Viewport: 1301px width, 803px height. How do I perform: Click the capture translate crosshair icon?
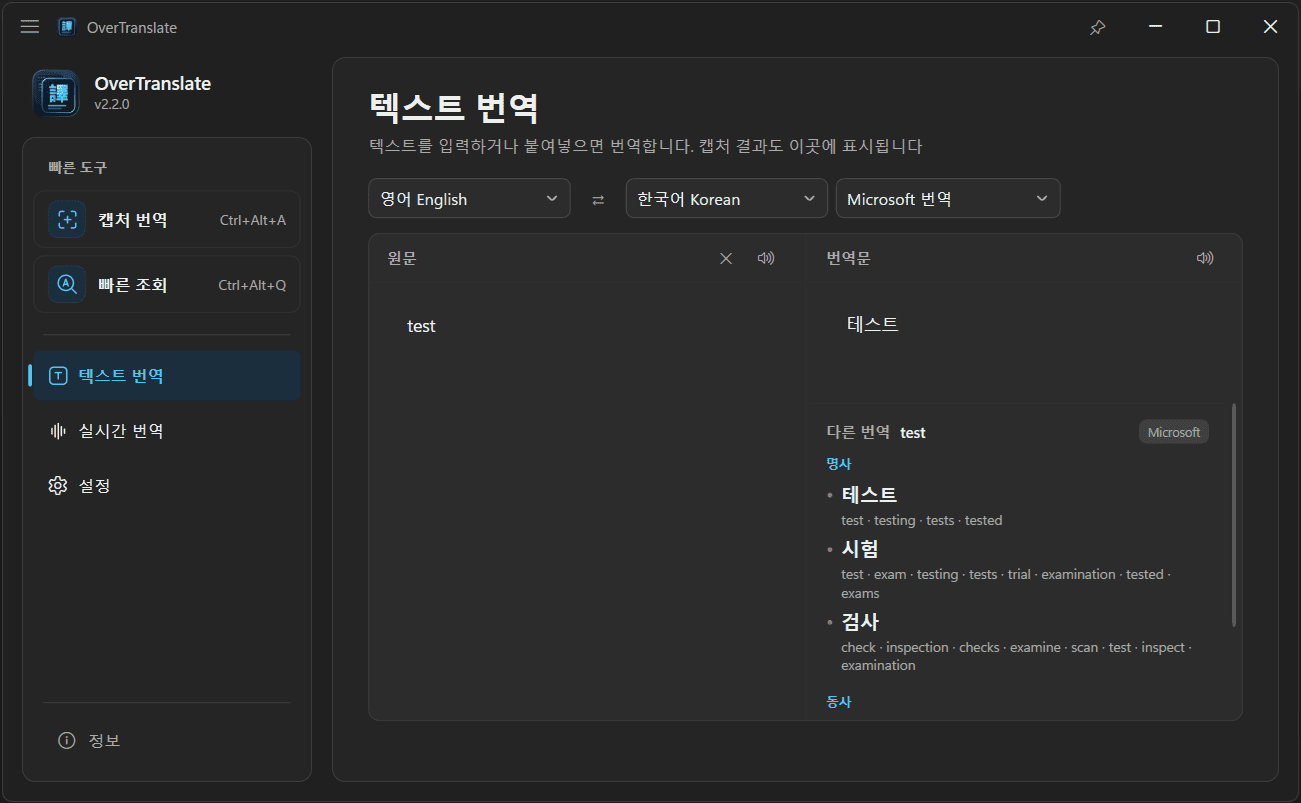tap(67, 220)
